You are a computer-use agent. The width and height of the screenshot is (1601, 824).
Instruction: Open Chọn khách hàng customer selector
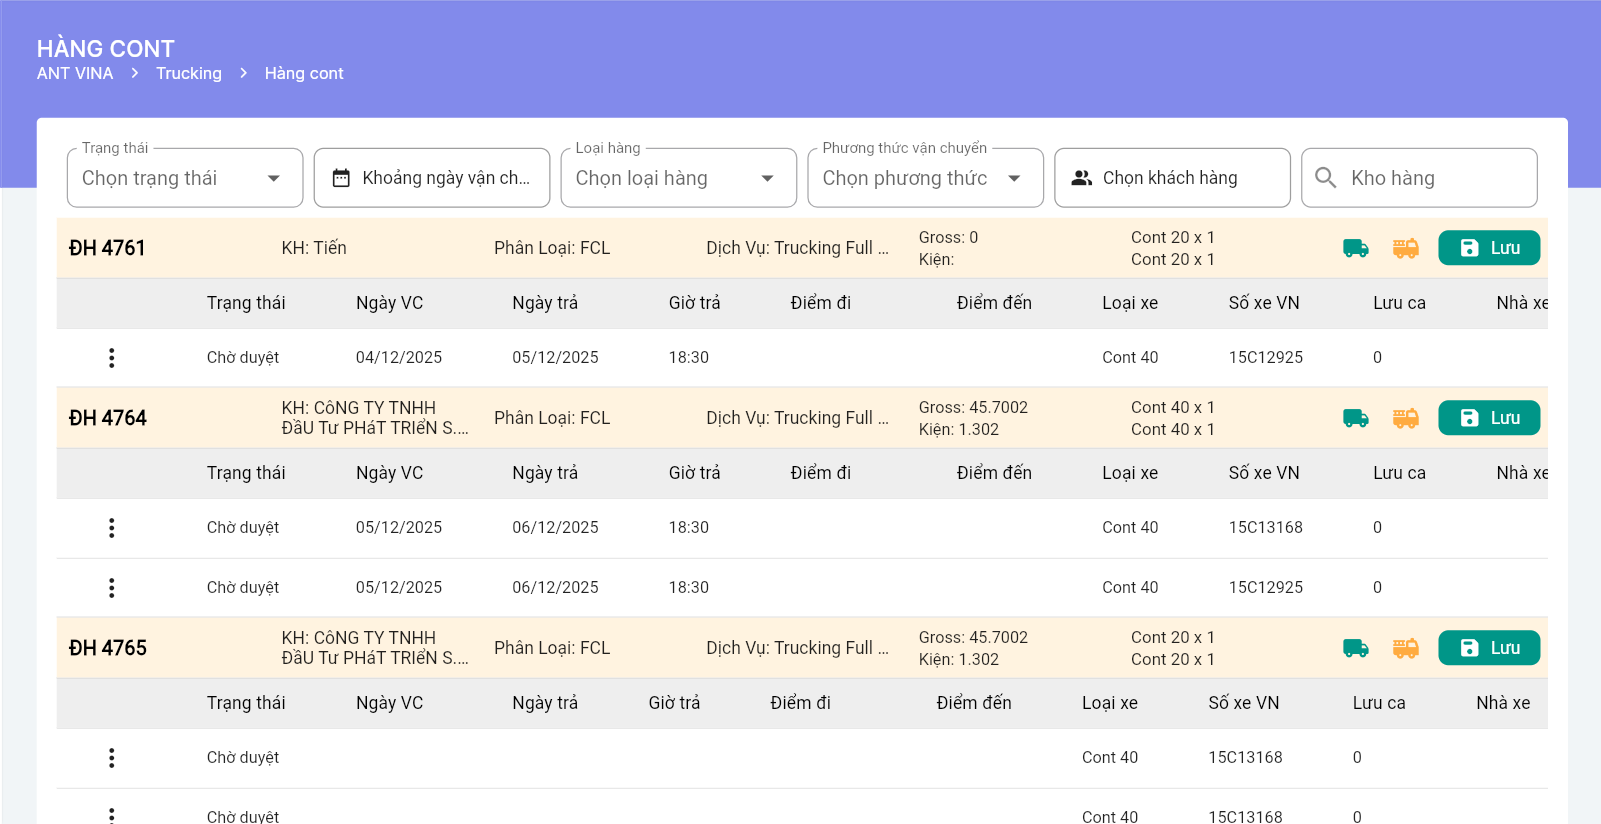point(1171,178)
